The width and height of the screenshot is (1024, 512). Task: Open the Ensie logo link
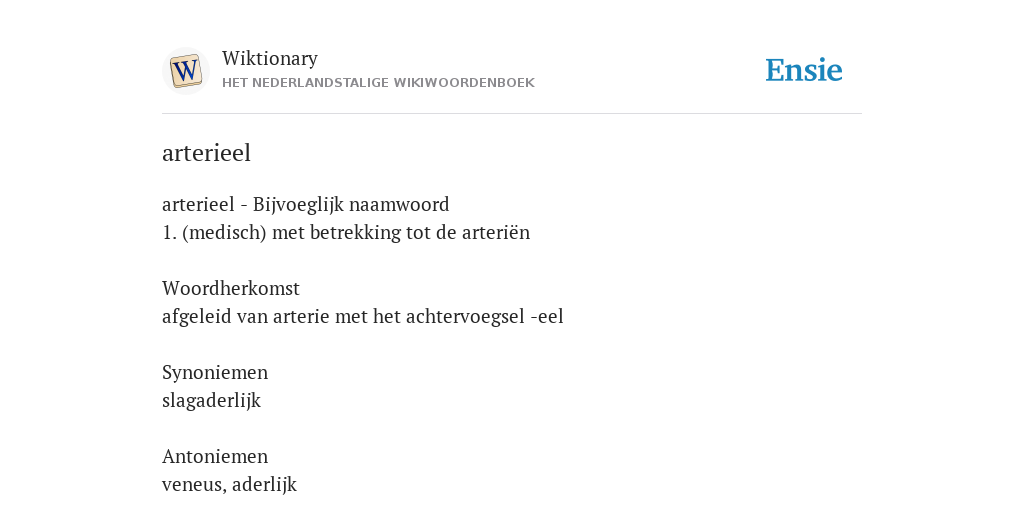pos(804,70)
